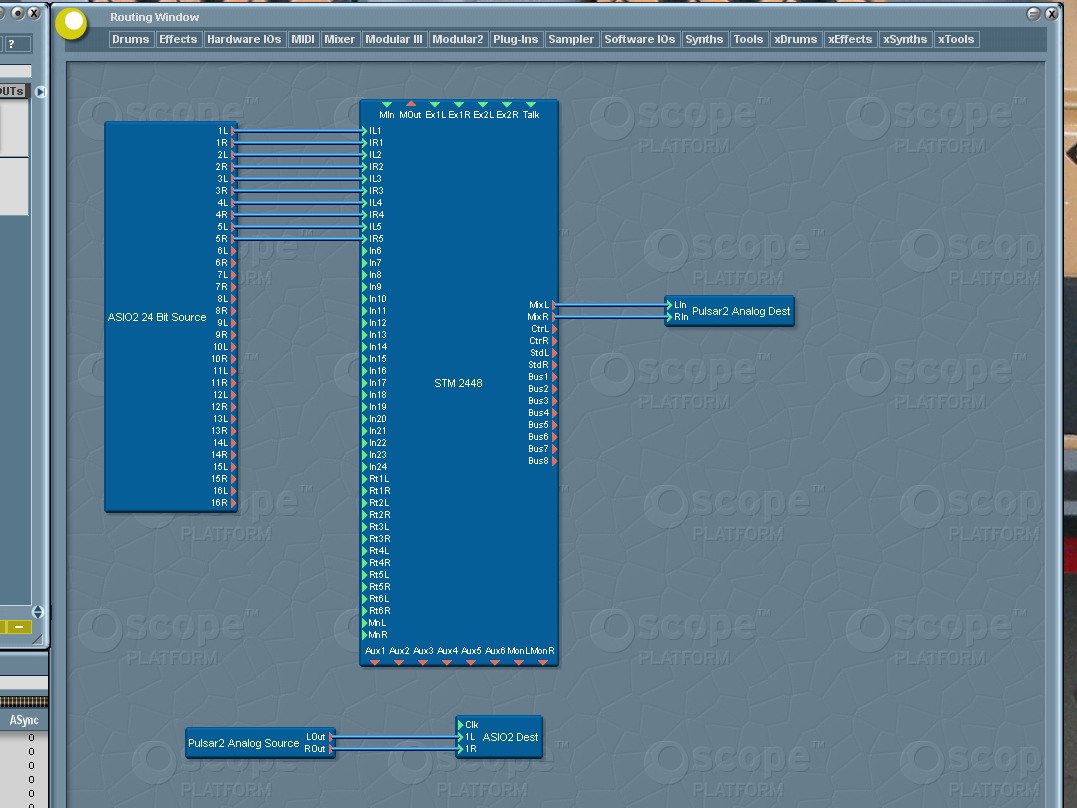Click the Talk input port on mixer

pos(531,104)
